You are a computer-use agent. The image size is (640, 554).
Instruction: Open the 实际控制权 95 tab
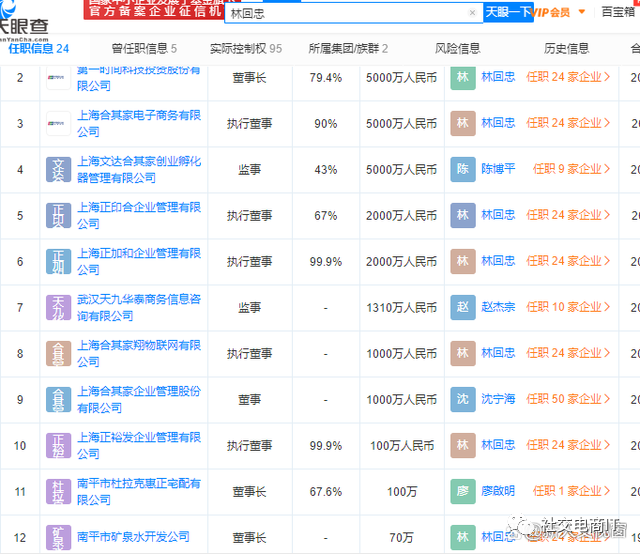click(246, 49)
